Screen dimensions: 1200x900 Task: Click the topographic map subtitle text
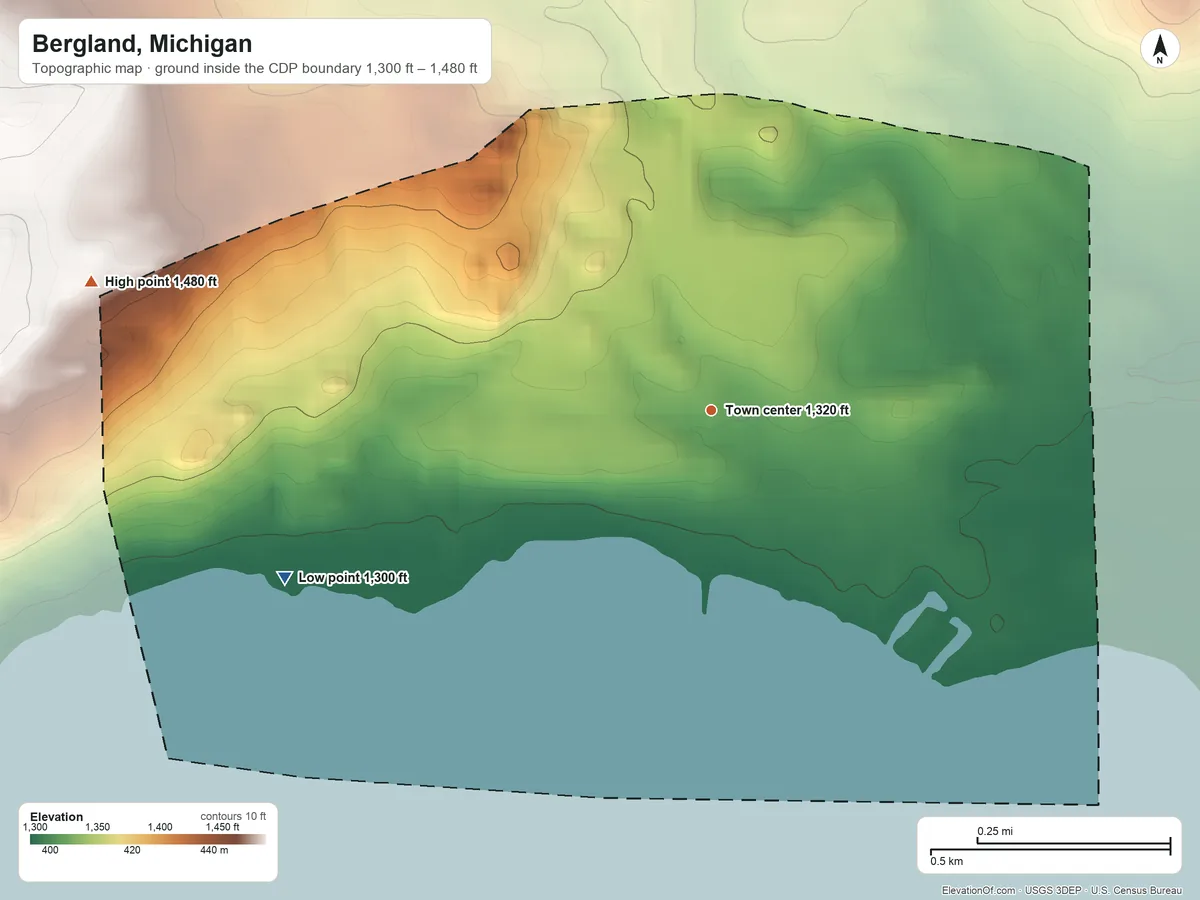click(x=255, y=70)
